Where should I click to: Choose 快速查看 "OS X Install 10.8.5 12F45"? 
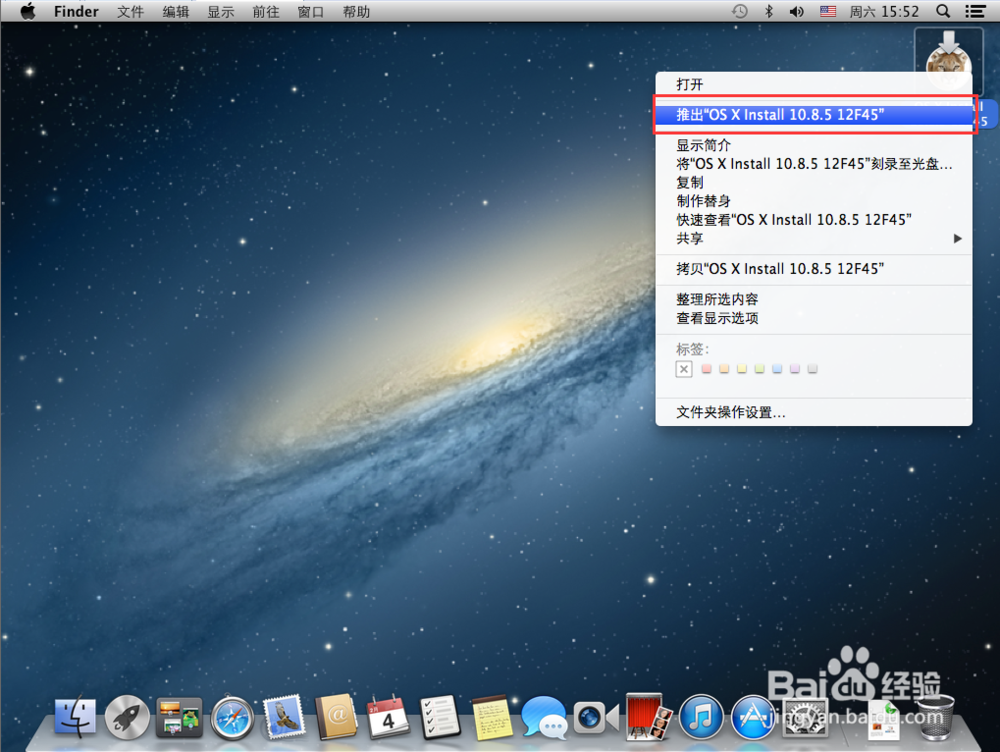814,220
